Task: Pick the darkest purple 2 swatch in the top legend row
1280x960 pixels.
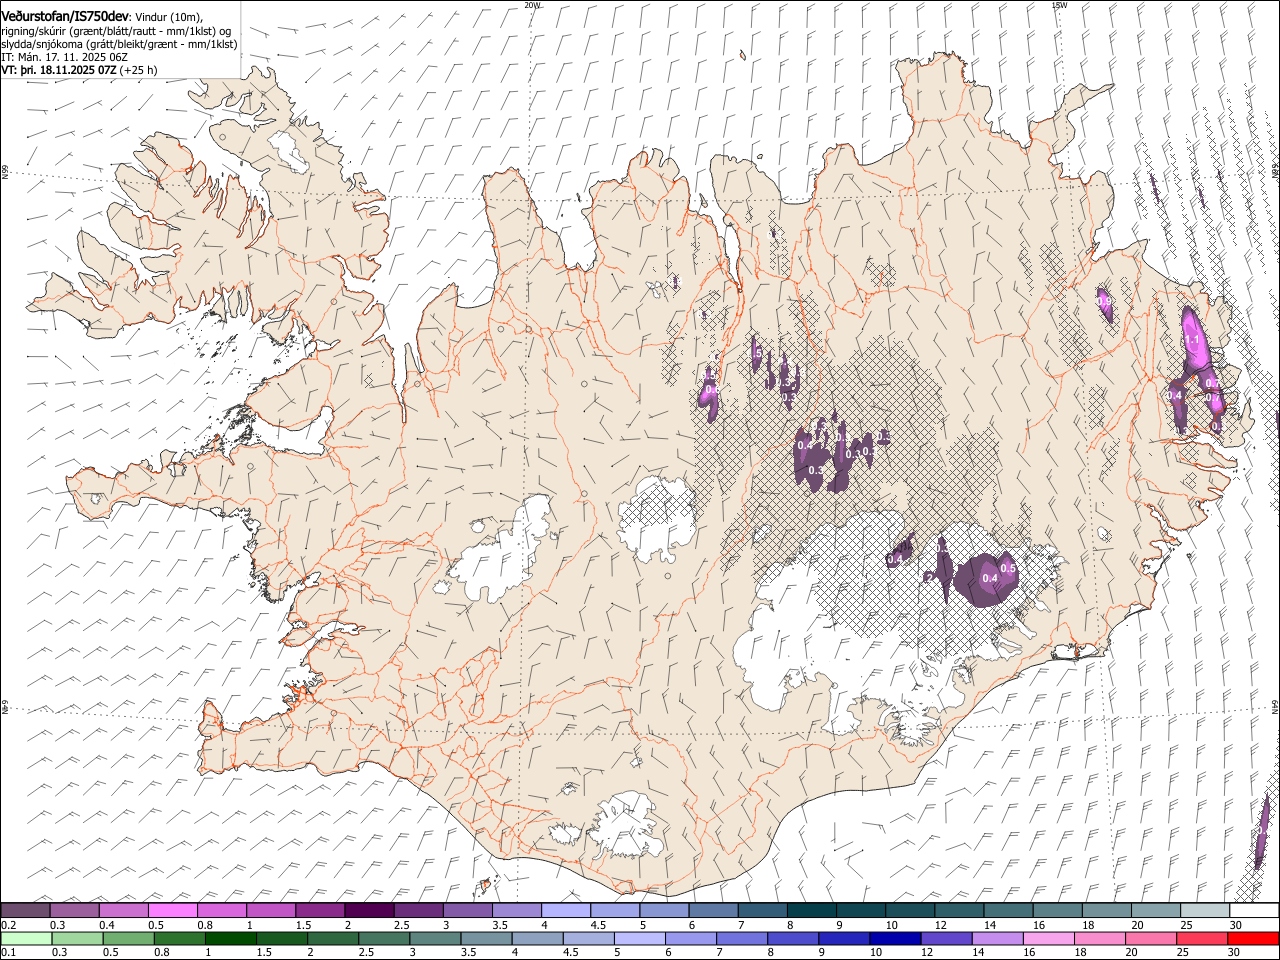Action: 369,910
